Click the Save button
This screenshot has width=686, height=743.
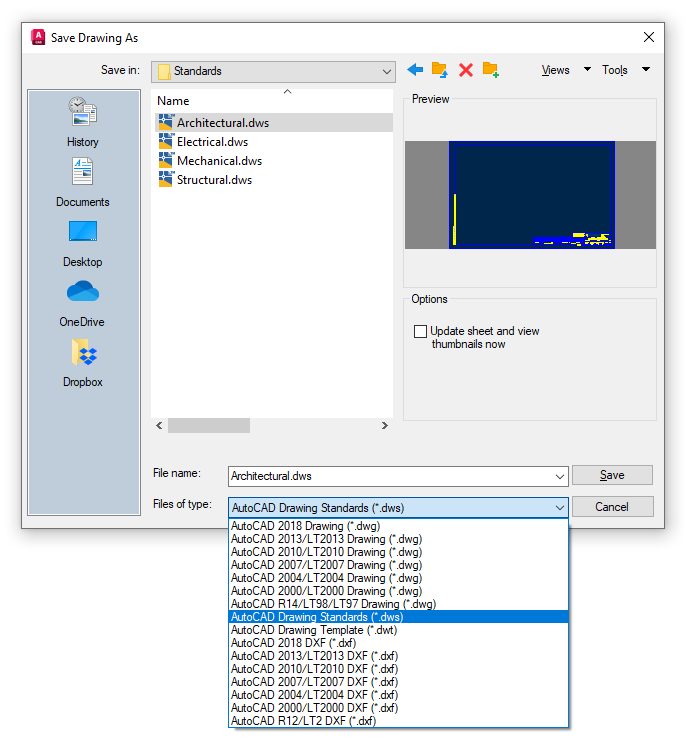point(612,475)
